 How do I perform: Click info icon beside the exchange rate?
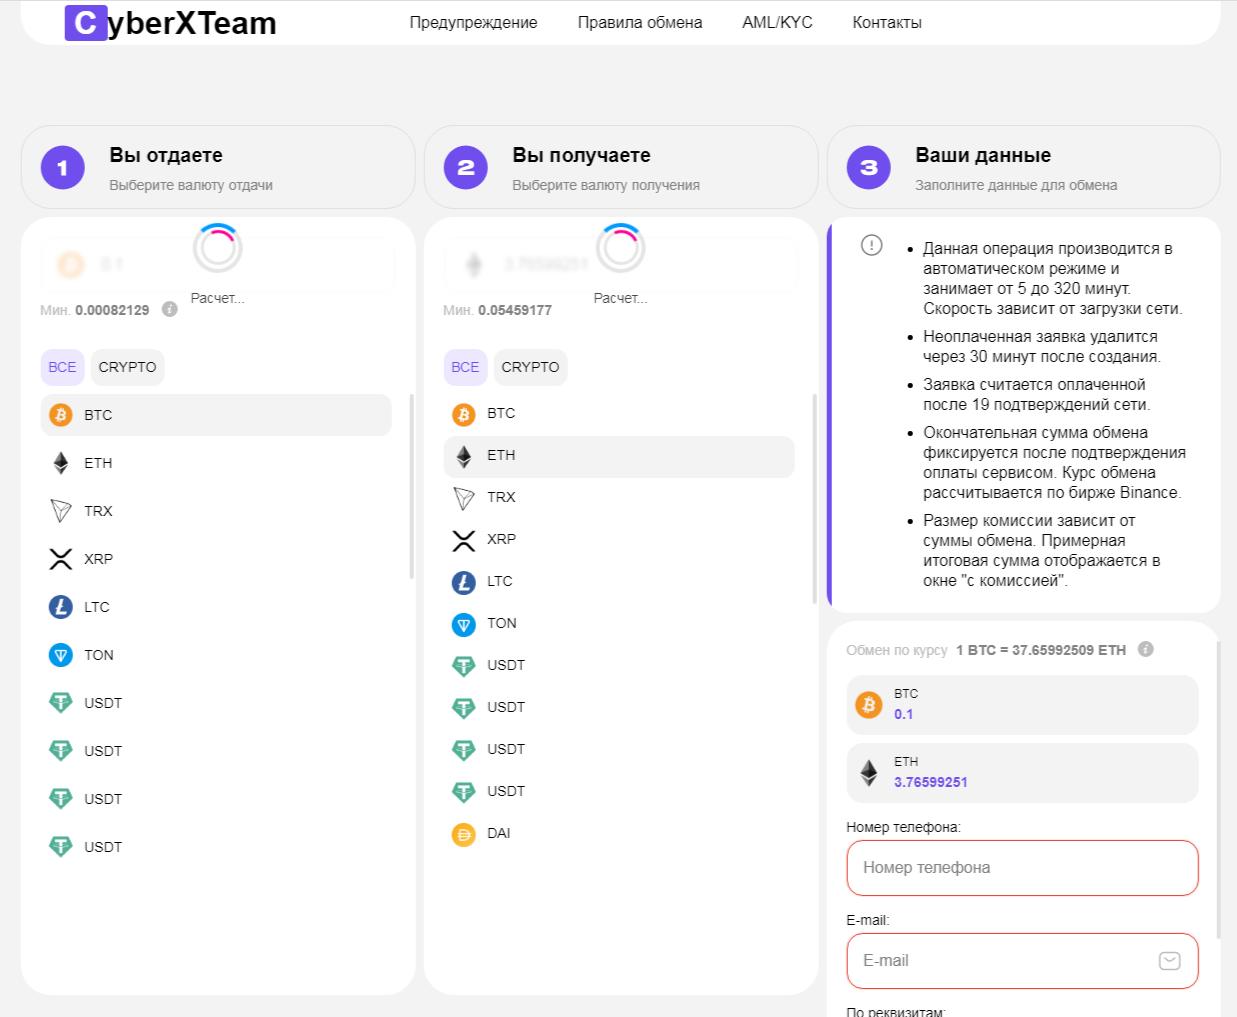[x=1146, y=649]
